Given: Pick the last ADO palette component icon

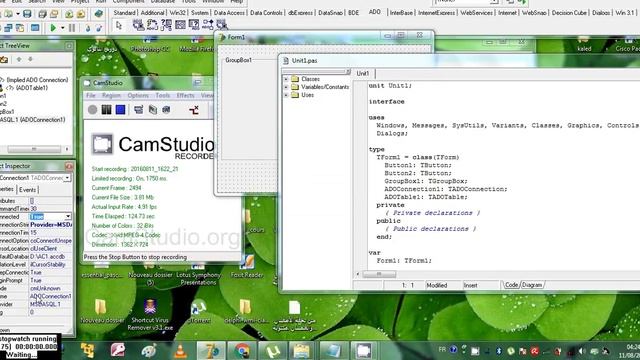Looking at the screenshot, I should point(222,25).
